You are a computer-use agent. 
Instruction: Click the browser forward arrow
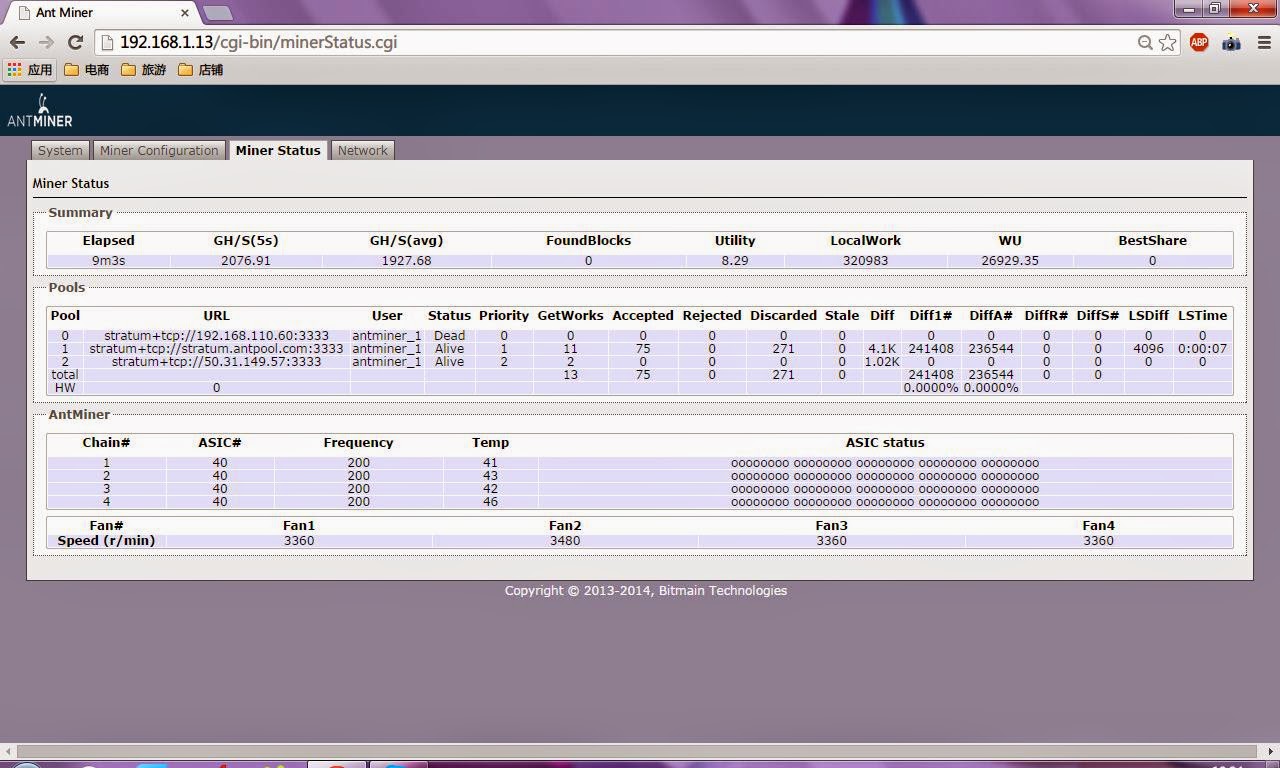46,42
